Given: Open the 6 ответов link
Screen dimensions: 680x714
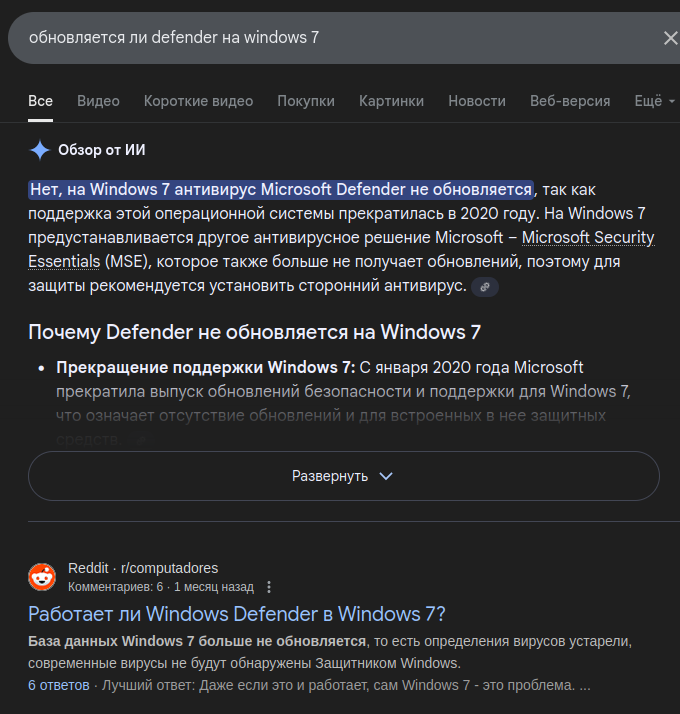Looking at the screenshot, I should (x=59, y=685).
